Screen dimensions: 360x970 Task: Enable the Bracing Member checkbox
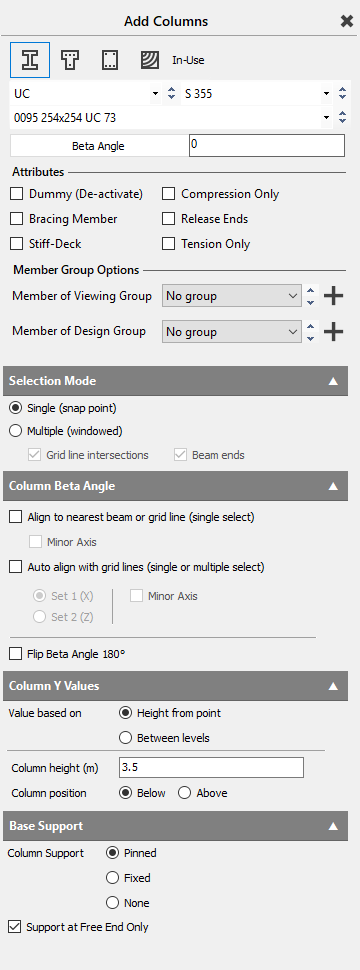(x=17, y=219)
